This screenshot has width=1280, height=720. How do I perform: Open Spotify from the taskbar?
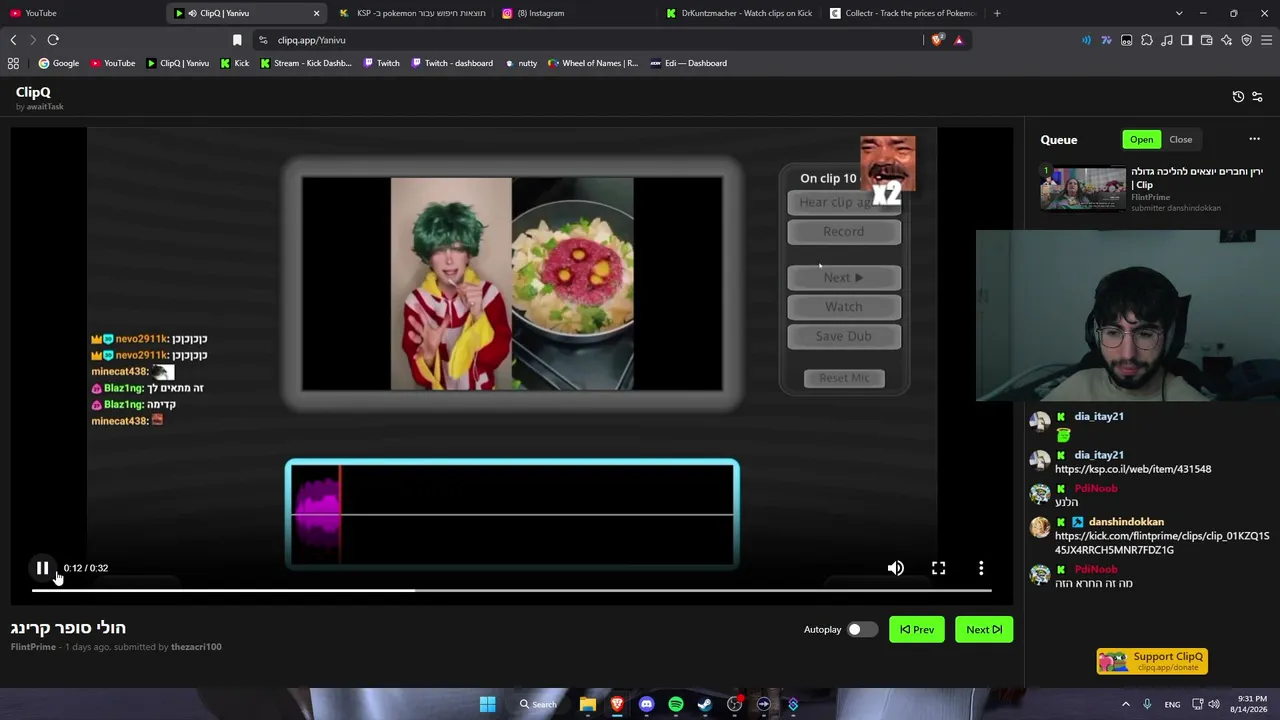[676, 704]
